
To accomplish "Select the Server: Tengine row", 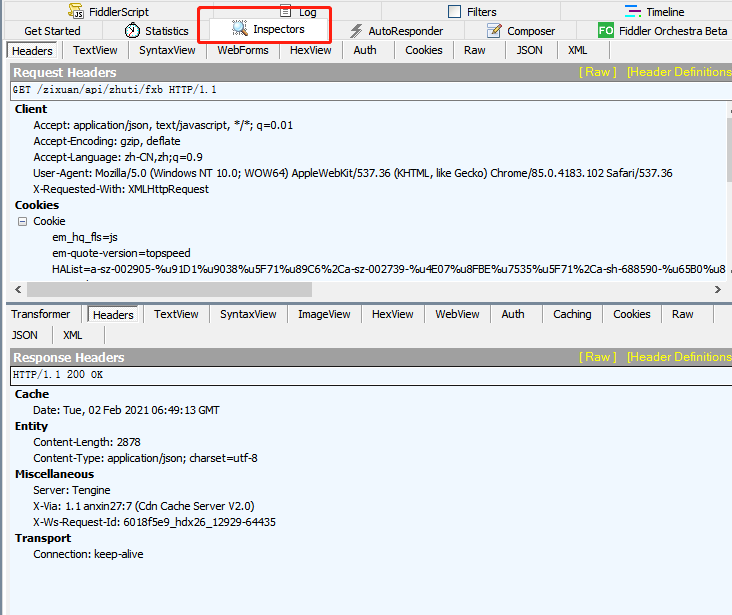I will [x=72, y=490].
